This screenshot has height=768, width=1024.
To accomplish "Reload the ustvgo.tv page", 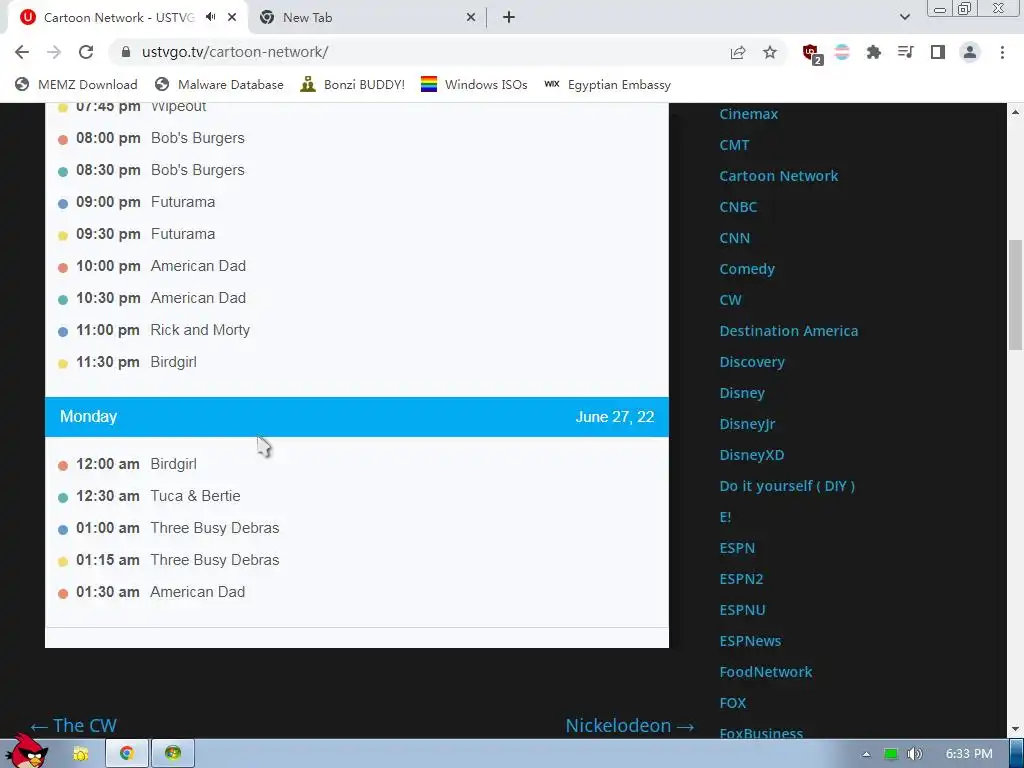I will pos(86,52).
